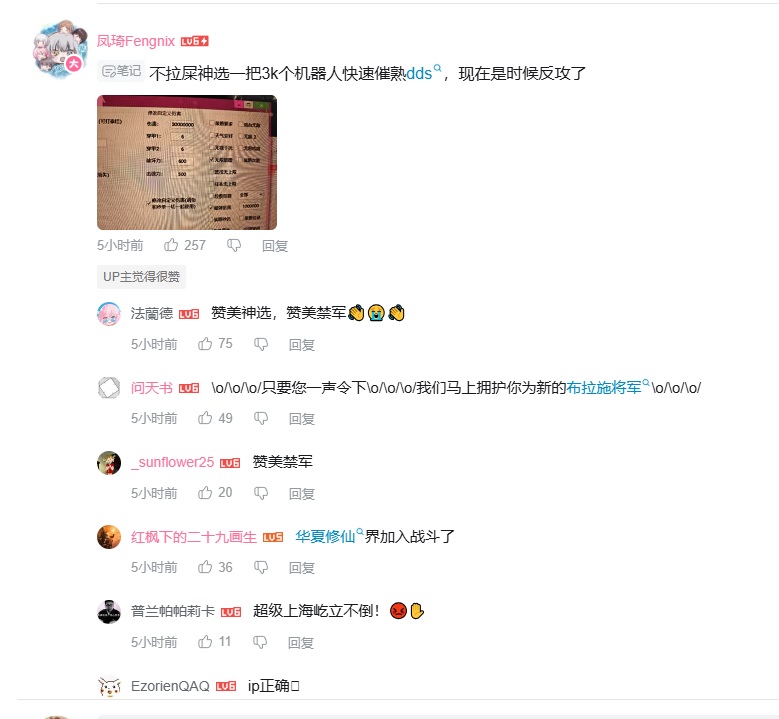The height and width of the screenshot is (719, 779).
Task: Dislike the top comment by 凤琦Fengnix
Action: [x=234, y=245]
